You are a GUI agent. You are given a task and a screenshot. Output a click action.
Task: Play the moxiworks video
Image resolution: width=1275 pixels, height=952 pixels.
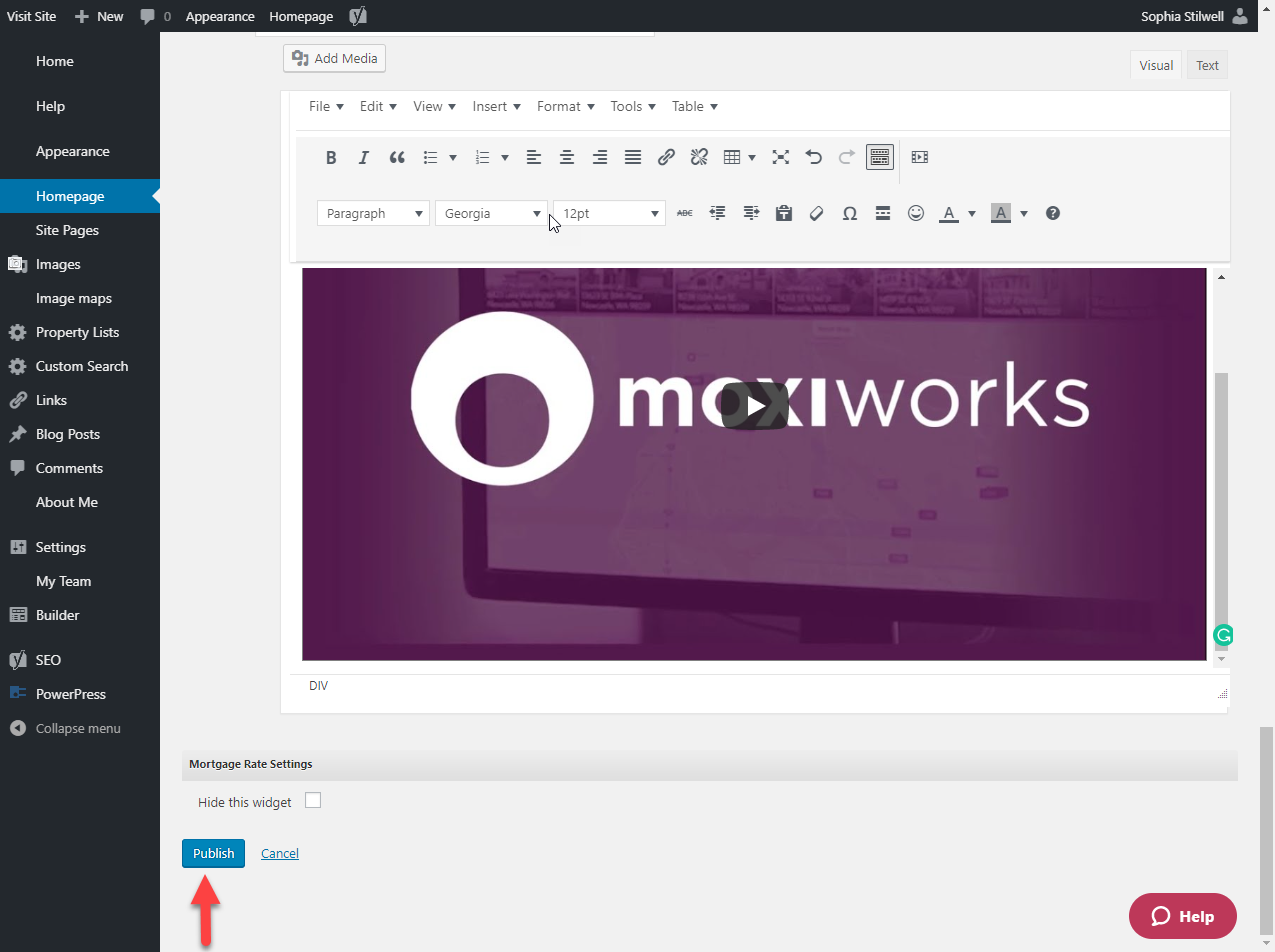click(x=755, y=405)
